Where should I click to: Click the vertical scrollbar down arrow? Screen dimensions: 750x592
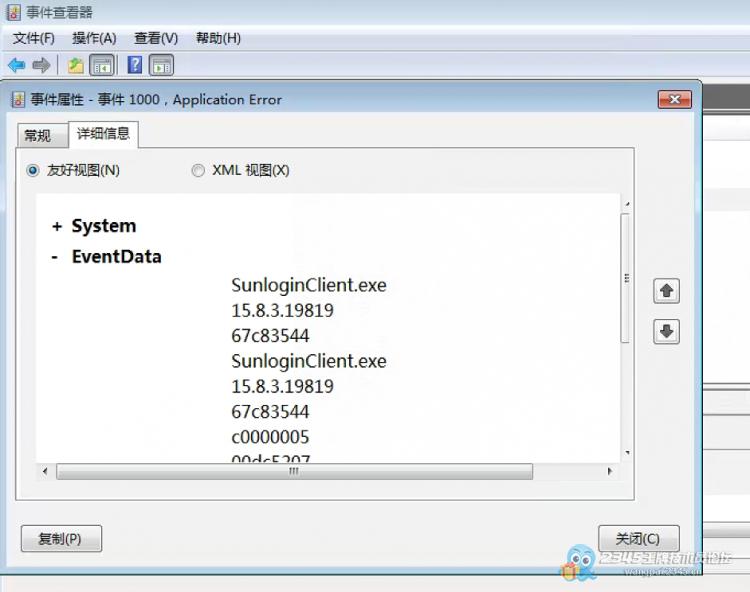click(x=627, y=452)
